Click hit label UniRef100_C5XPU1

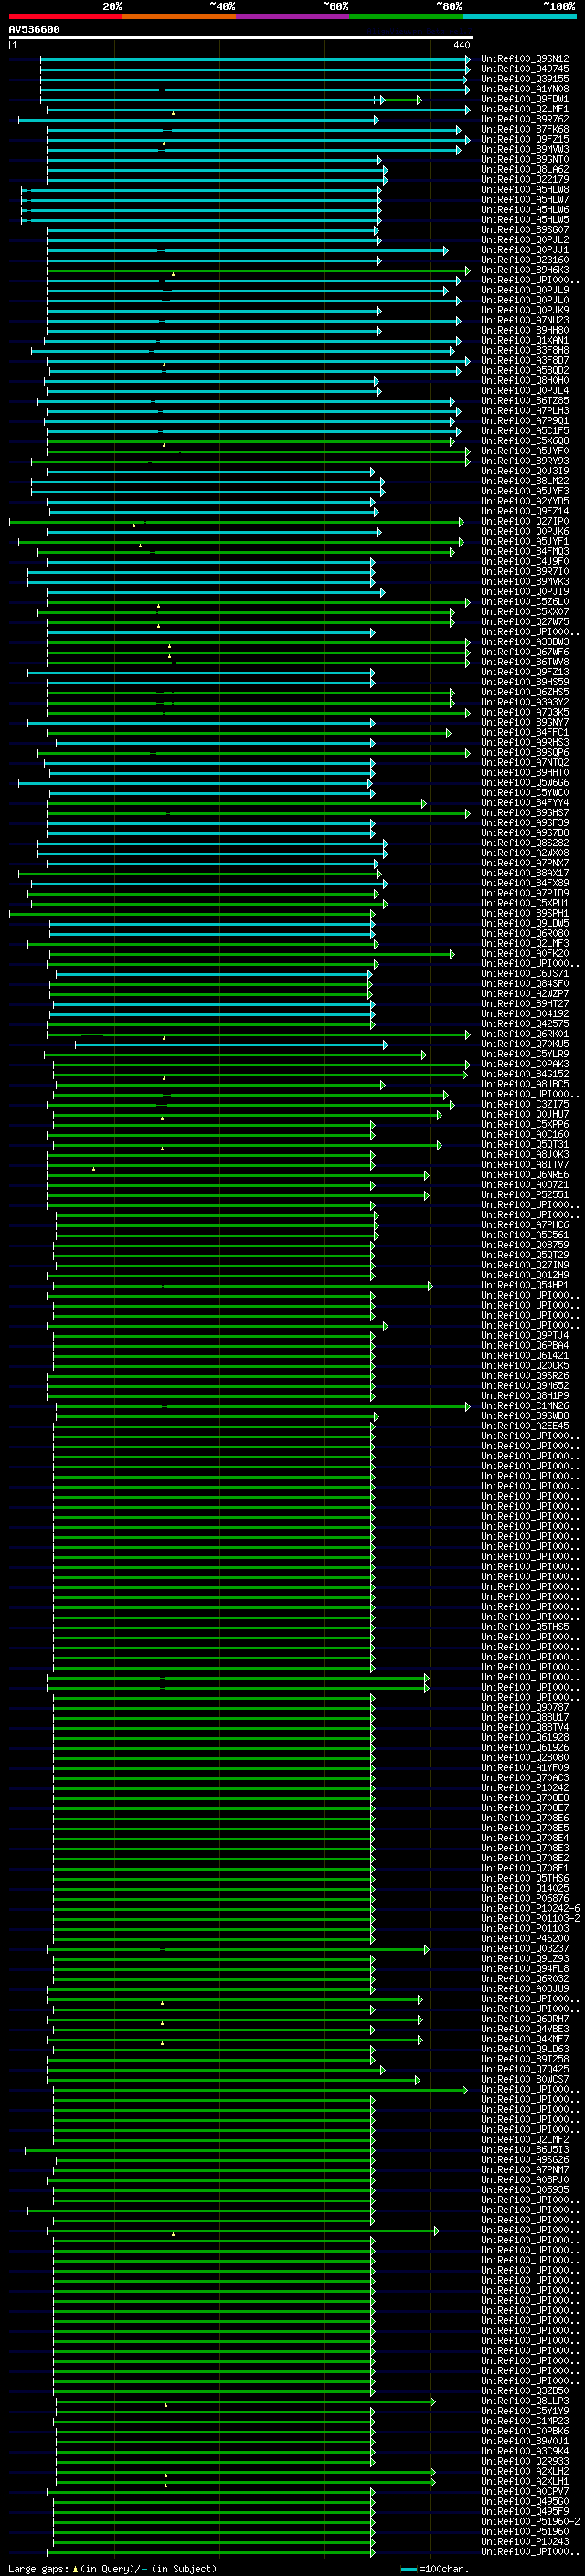coord(525,903)
